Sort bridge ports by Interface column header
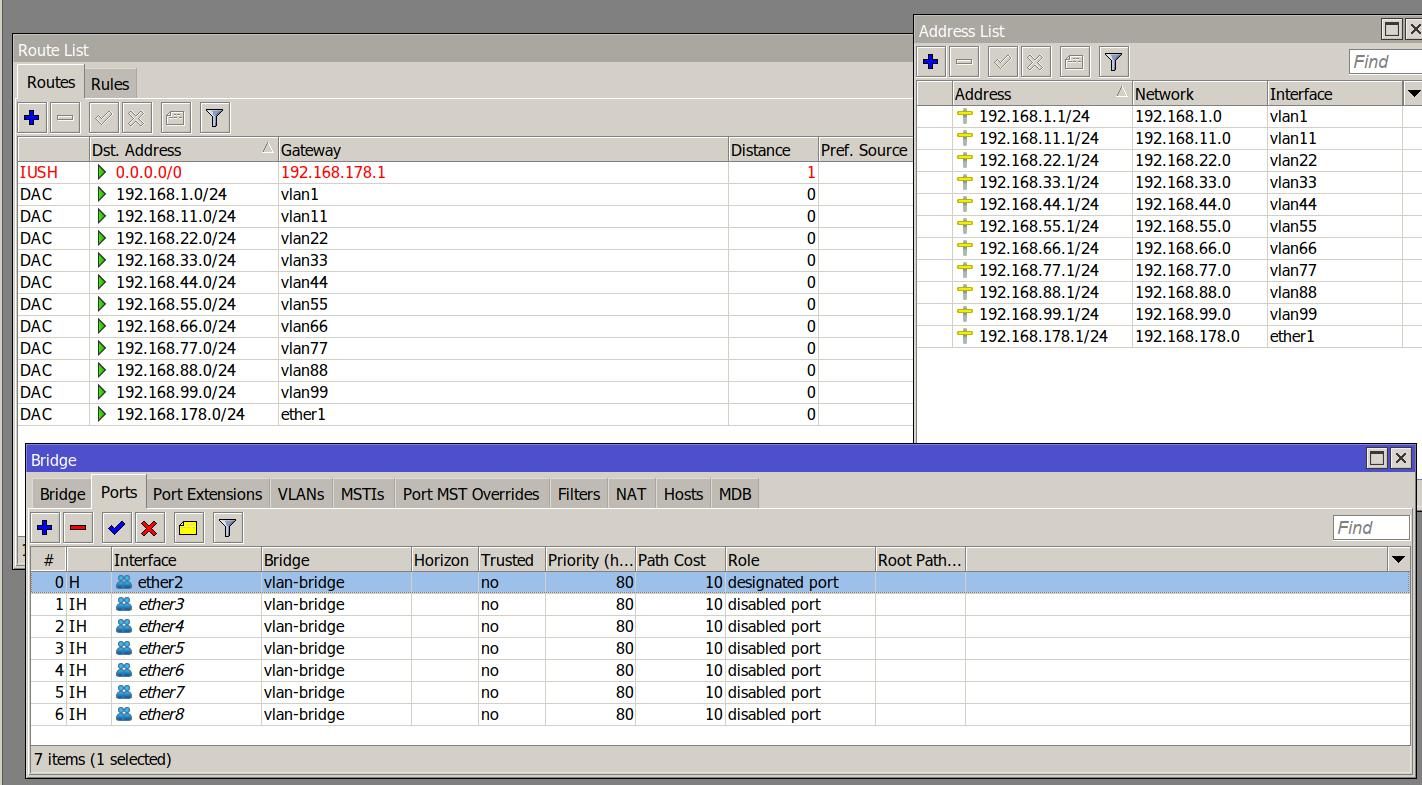Viewport: 1422px width, 785px height. click(x=186, y=560)
